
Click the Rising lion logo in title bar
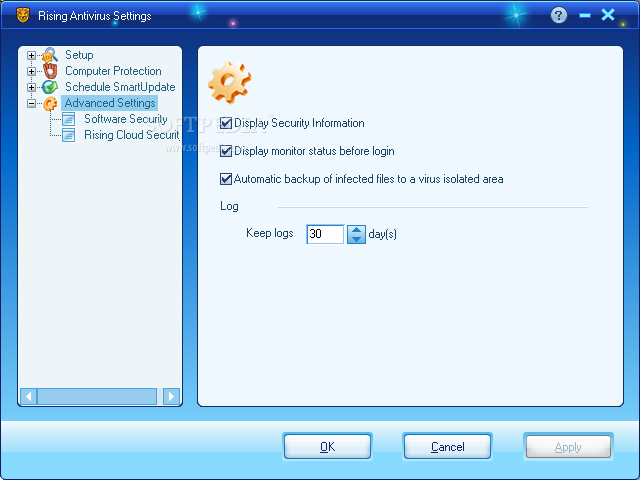click(x=23, y=15)
